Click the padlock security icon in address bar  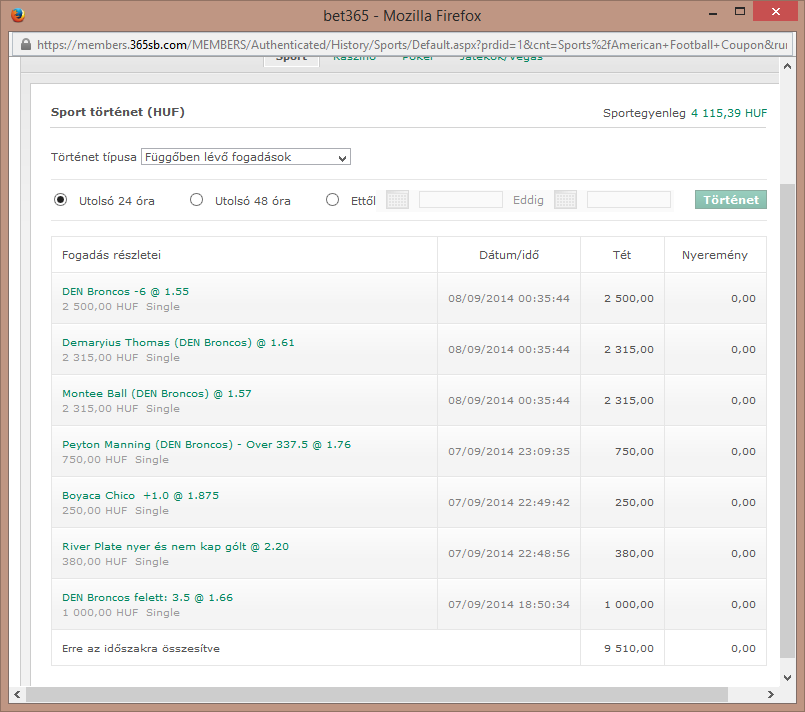click(x=26, y=45)
